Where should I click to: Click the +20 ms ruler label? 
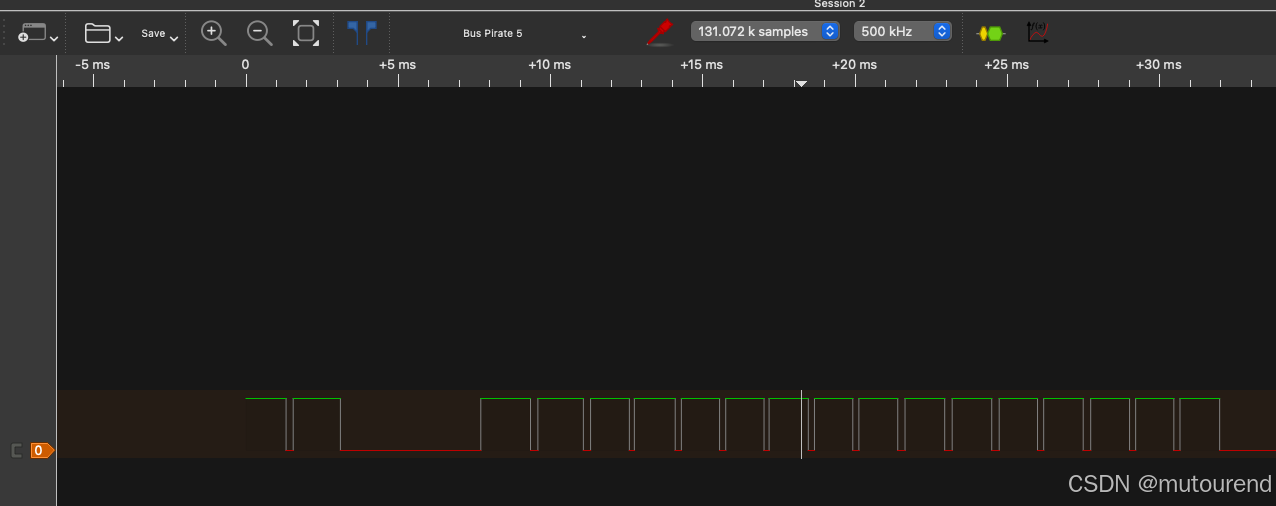tap(855, 65)
